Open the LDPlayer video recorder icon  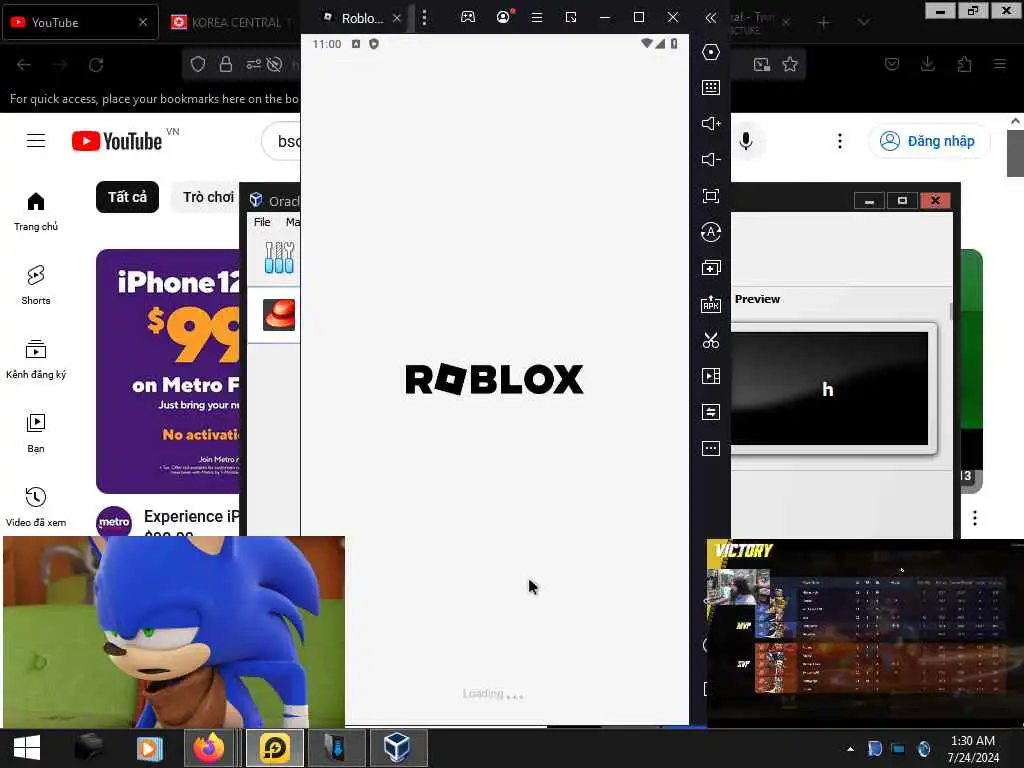point(711,376)
